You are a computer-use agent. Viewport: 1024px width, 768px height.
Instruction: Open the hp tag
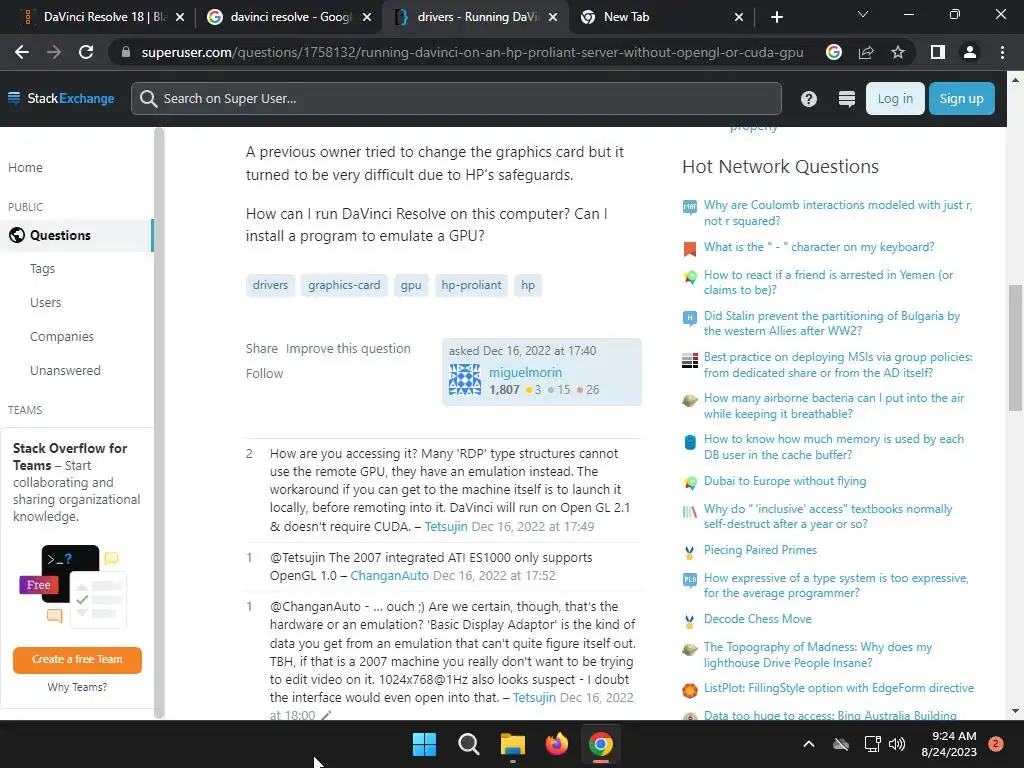[x=528, y=285]
